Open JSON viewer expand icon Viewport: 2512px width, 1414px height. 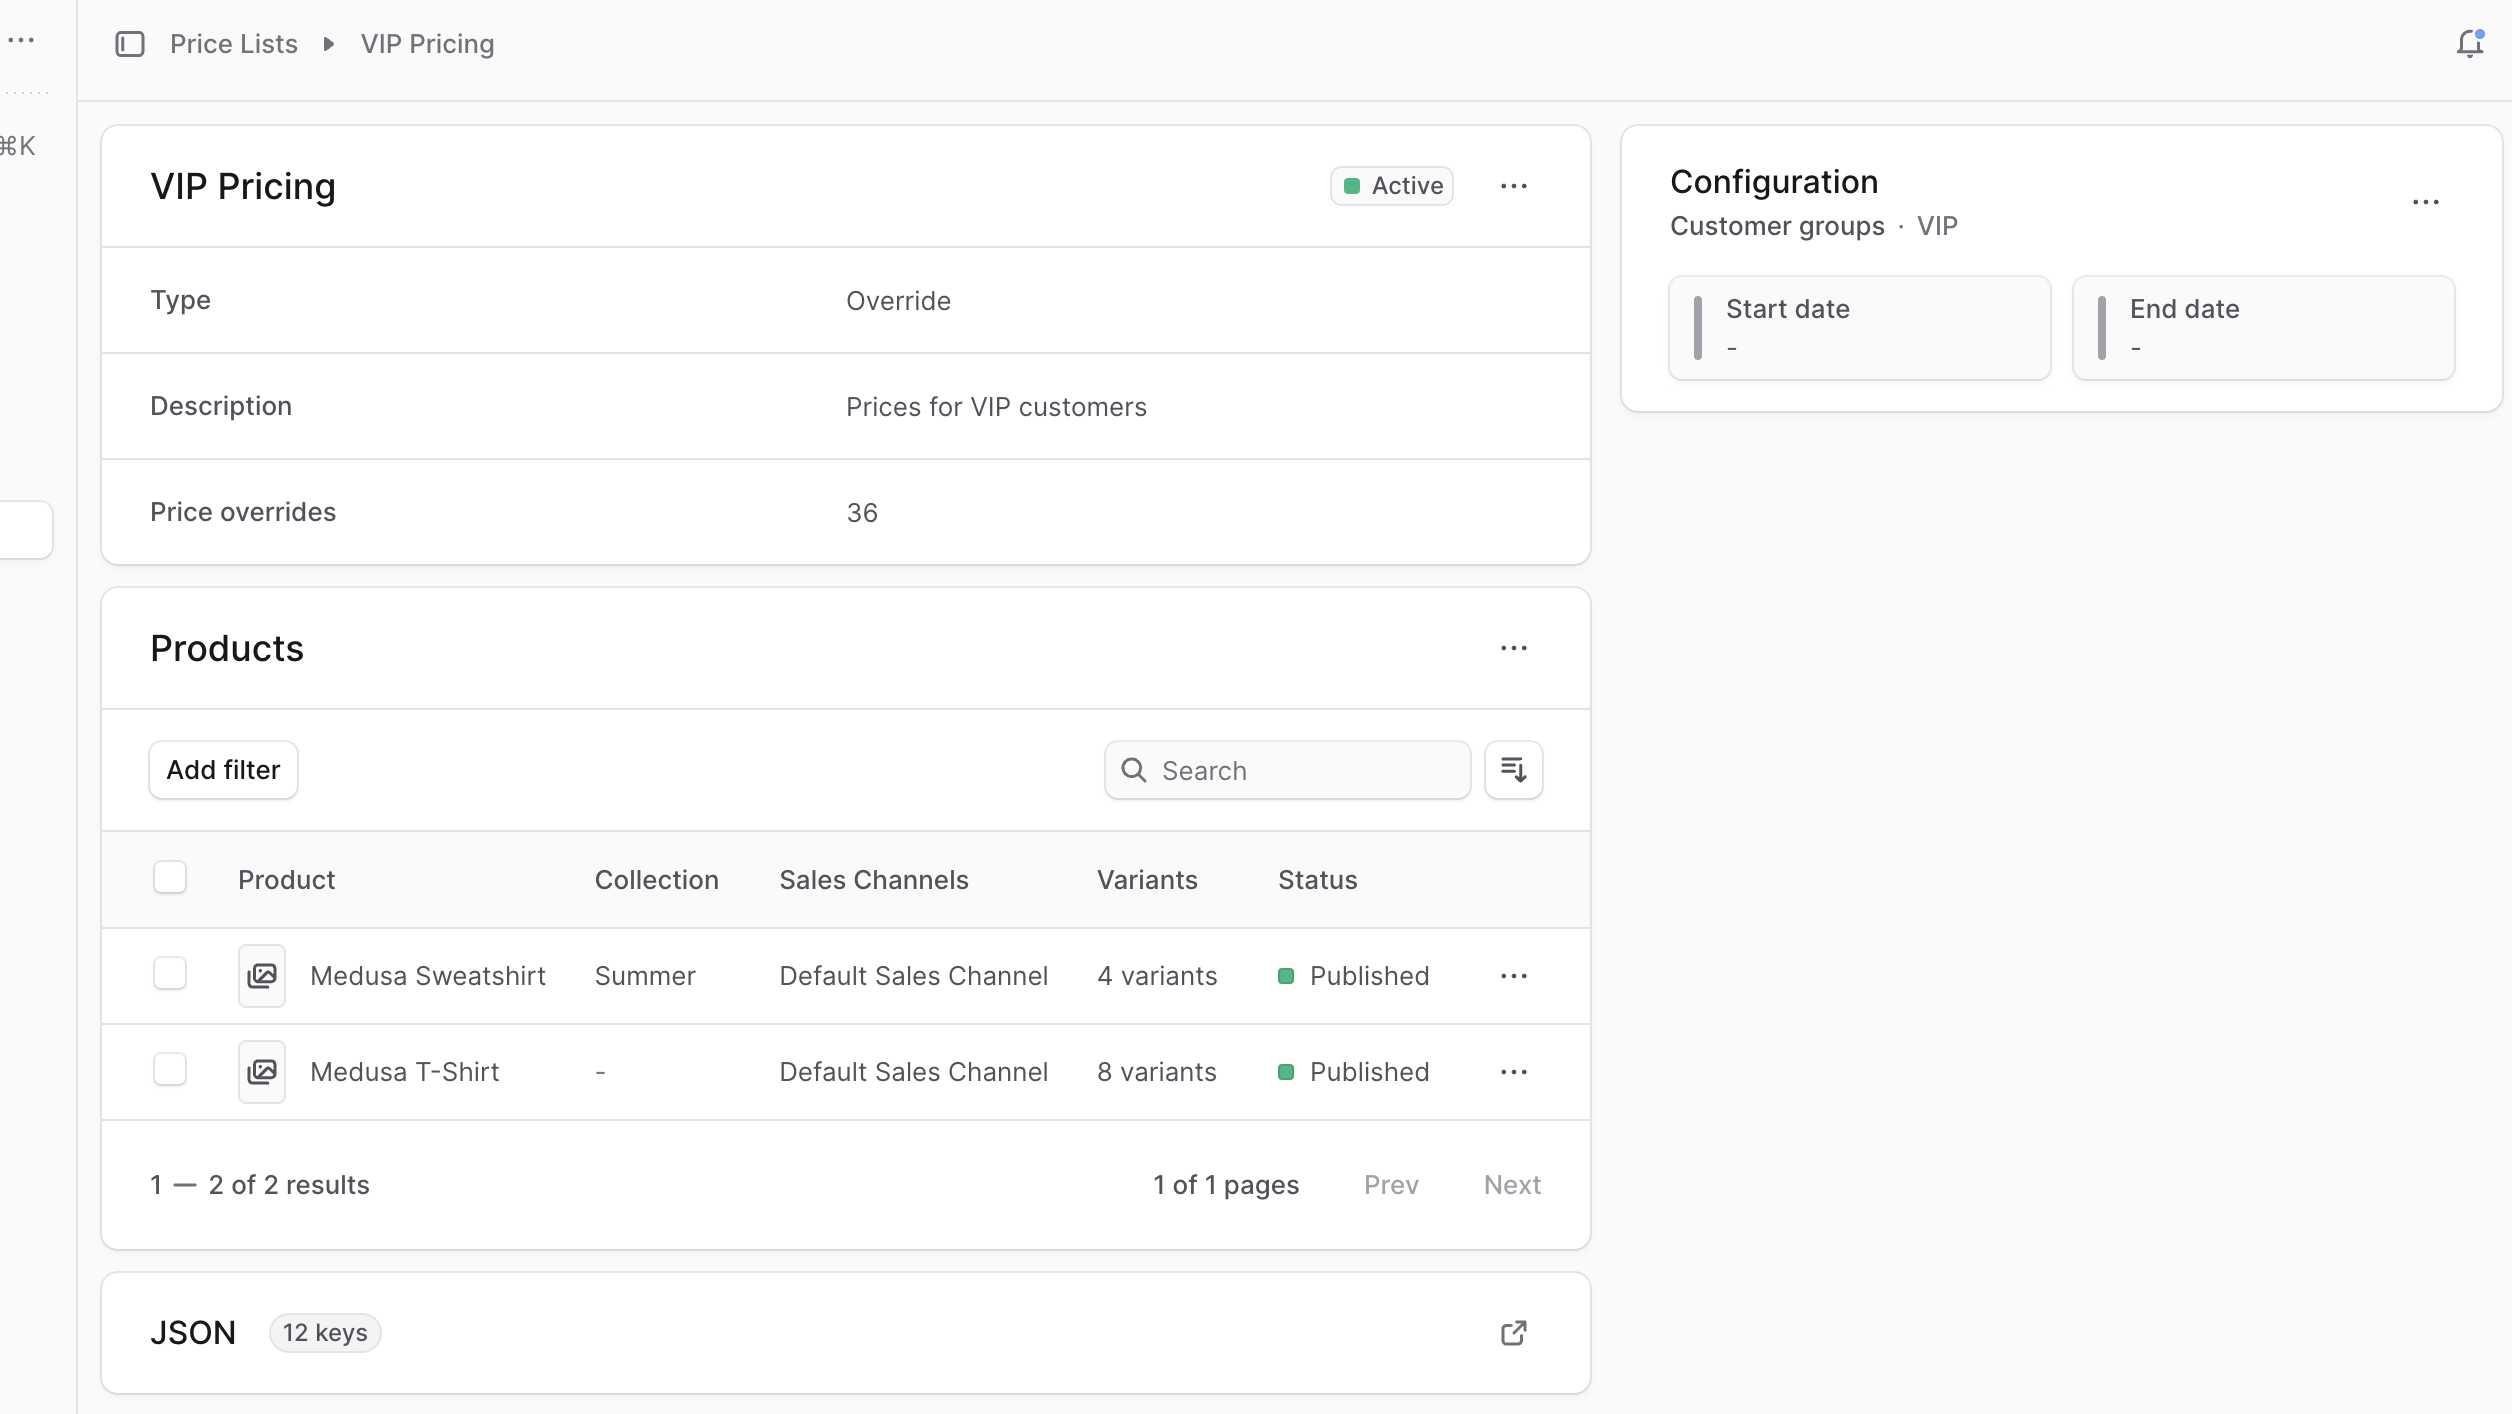click(x=1513, y=1333)
